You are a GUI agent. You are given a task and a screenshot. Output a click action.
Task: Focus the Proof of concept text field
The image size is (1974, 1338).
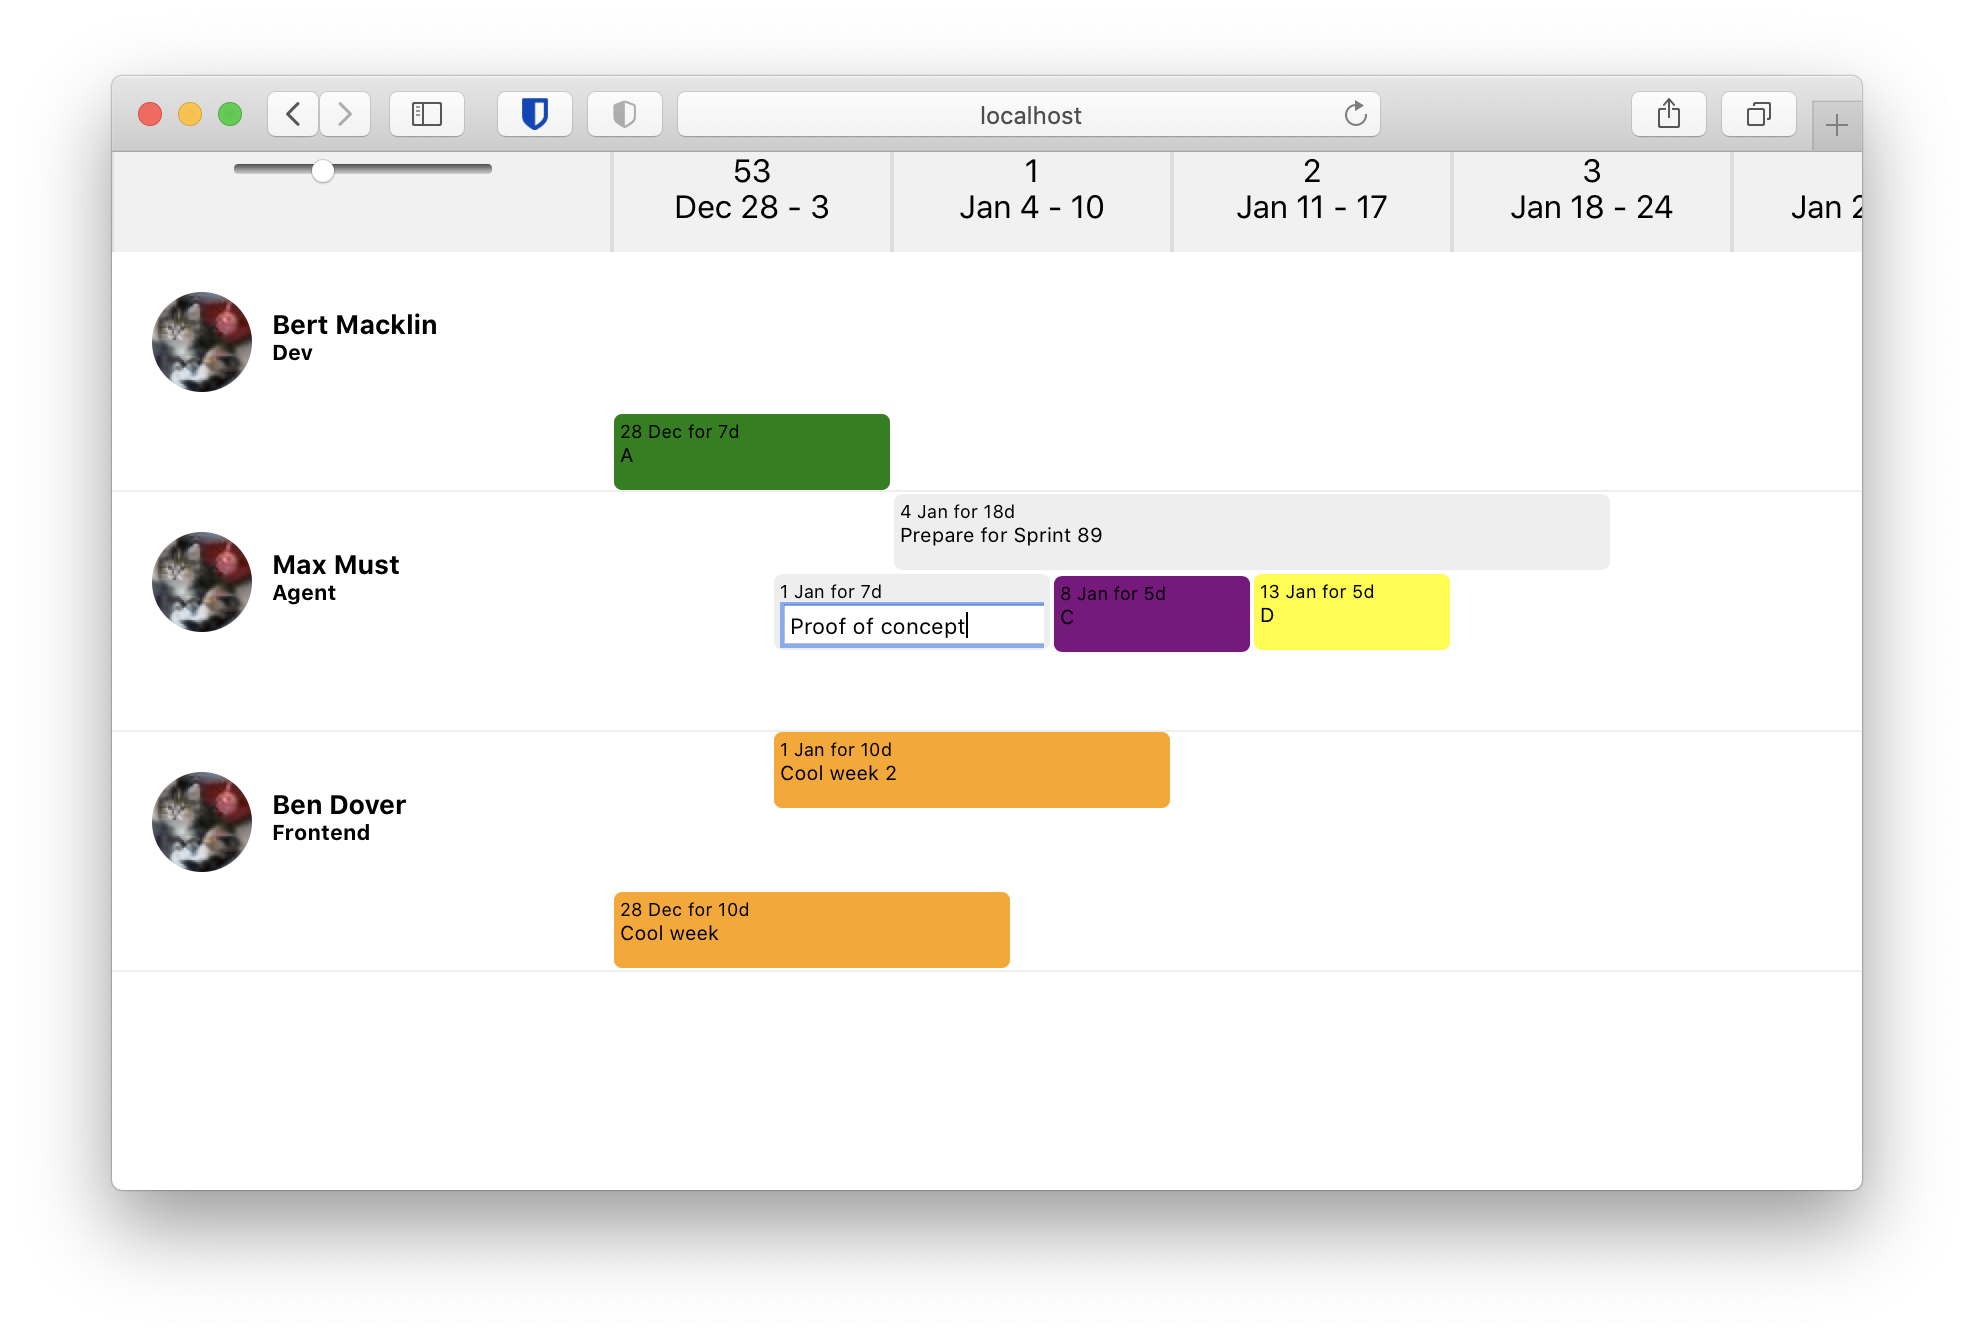[x=912, y=626]
